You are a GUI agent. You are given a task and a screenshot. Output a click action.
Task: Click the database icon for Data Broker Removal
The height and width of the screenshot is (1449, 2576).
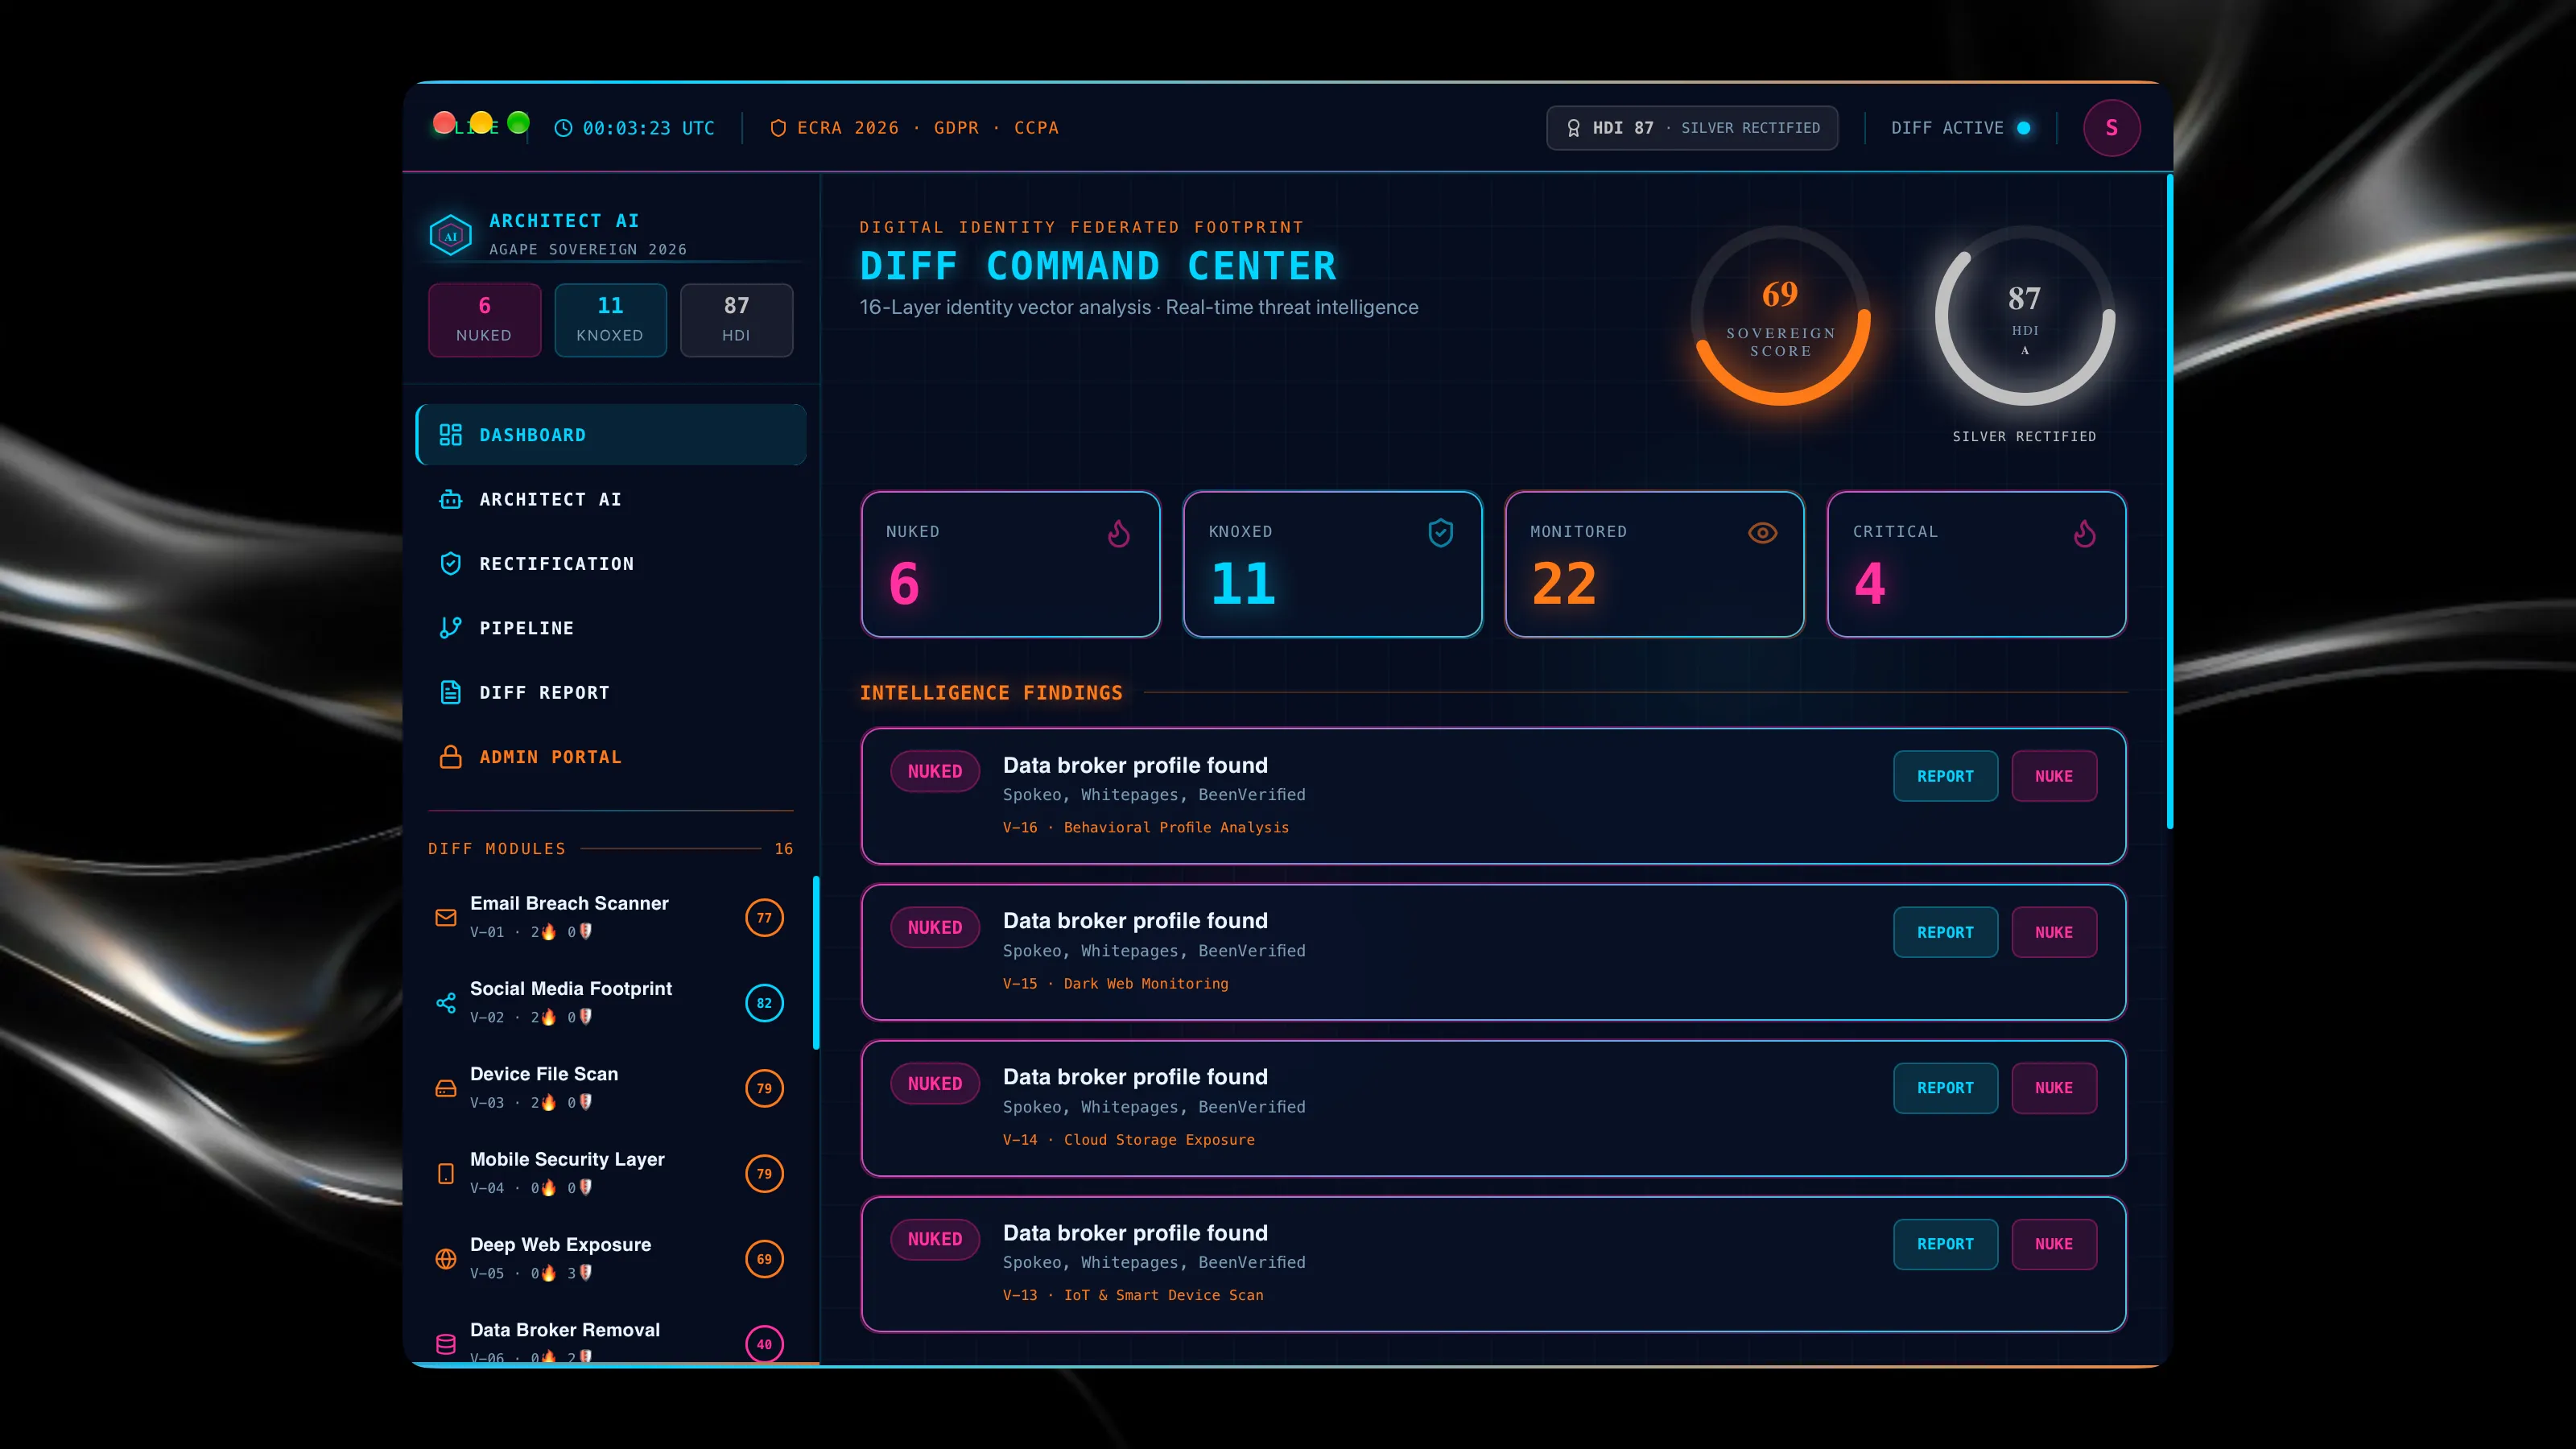click(446, 1344)
